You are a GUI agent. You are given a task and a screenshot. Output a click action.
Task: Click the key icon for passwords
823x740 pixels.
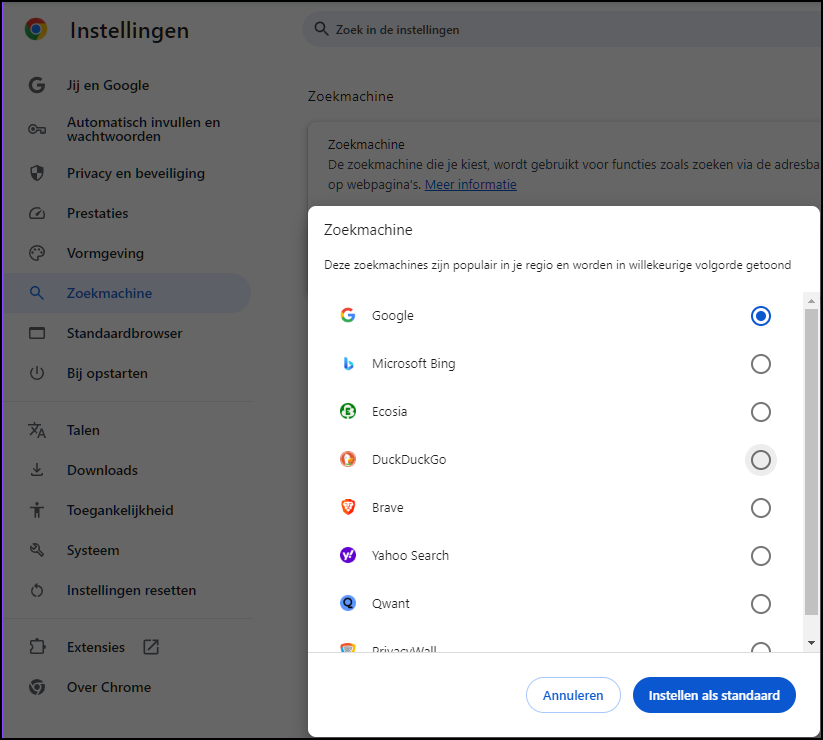37,129
